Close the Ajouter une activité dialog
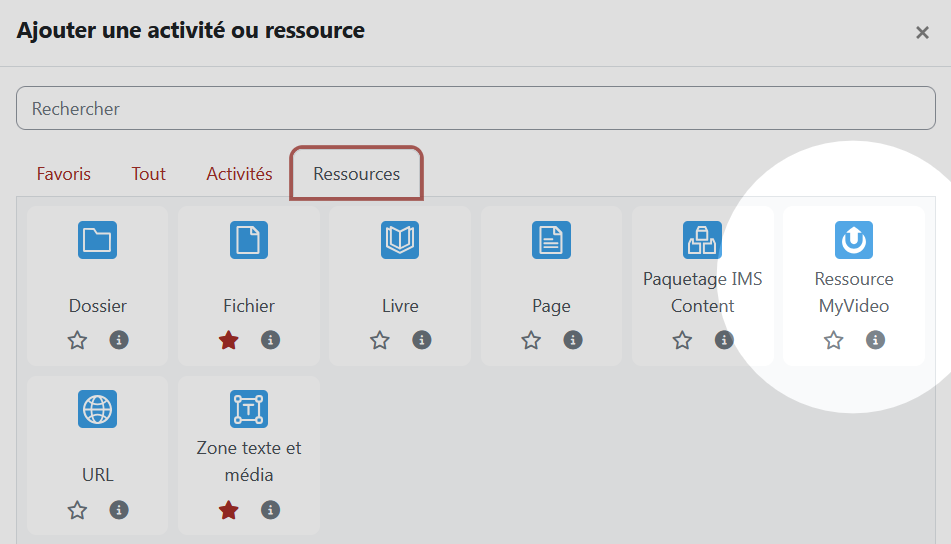Image resolution: width=951 pixels, height=544 pixels. pyautogui.click(x=922, y=33)
